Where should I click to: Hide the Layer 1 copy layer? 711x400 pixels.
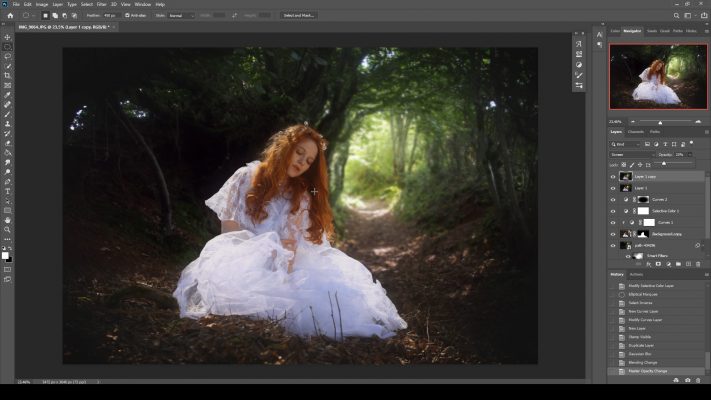pyautogui.click(x=614, y=176)
